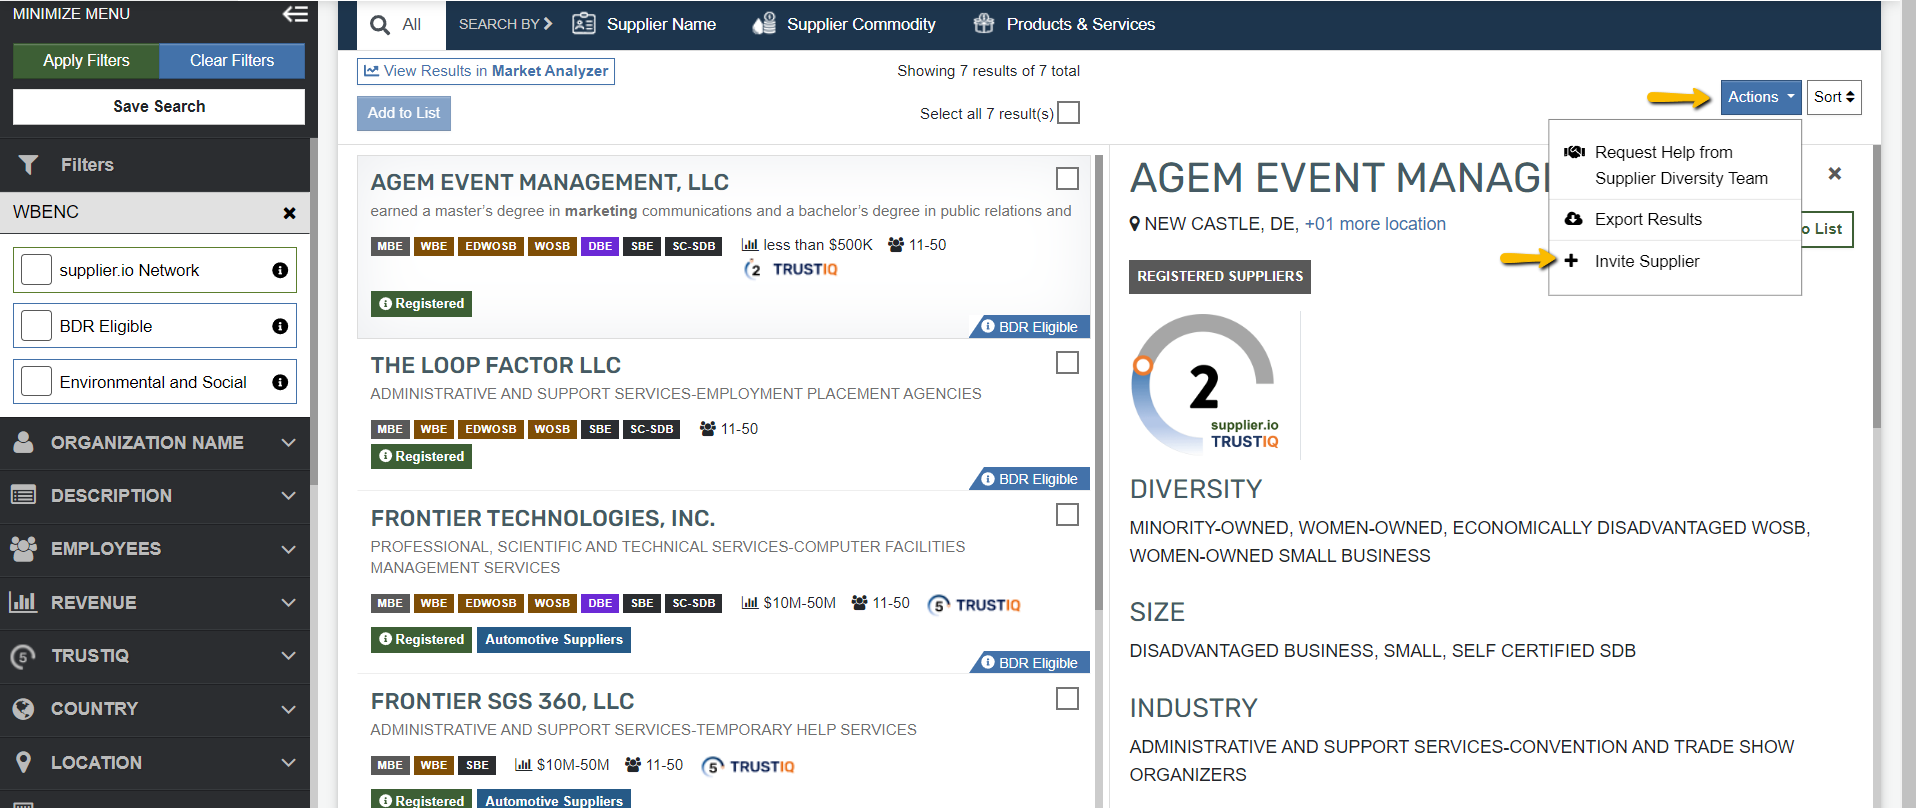The image size is (1916, 808).
Task: Show info for supplier.io Network filter
Action: (280, 270)
